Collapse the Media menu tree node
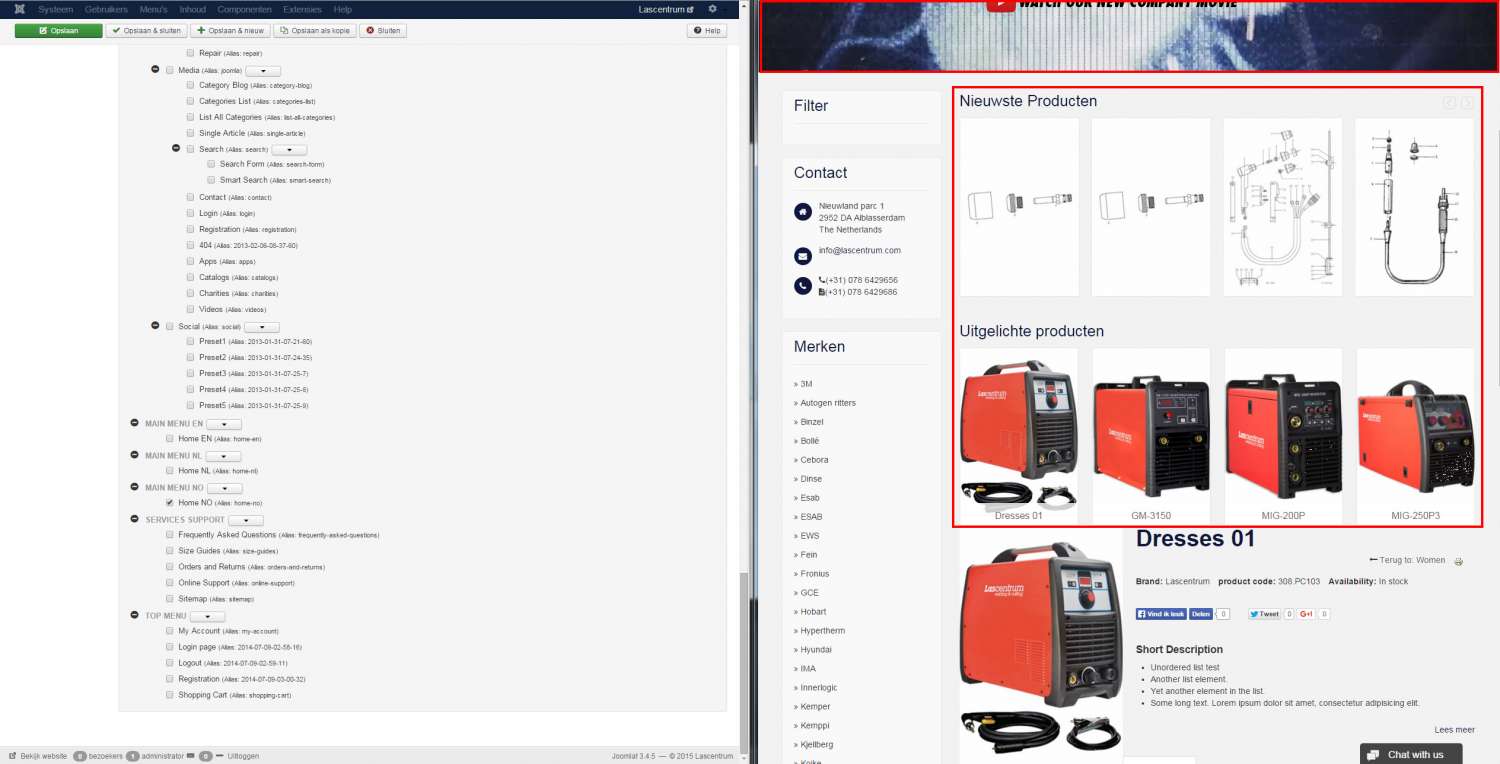The width and height of the screenshot is (1500, 764). point(155,70)
